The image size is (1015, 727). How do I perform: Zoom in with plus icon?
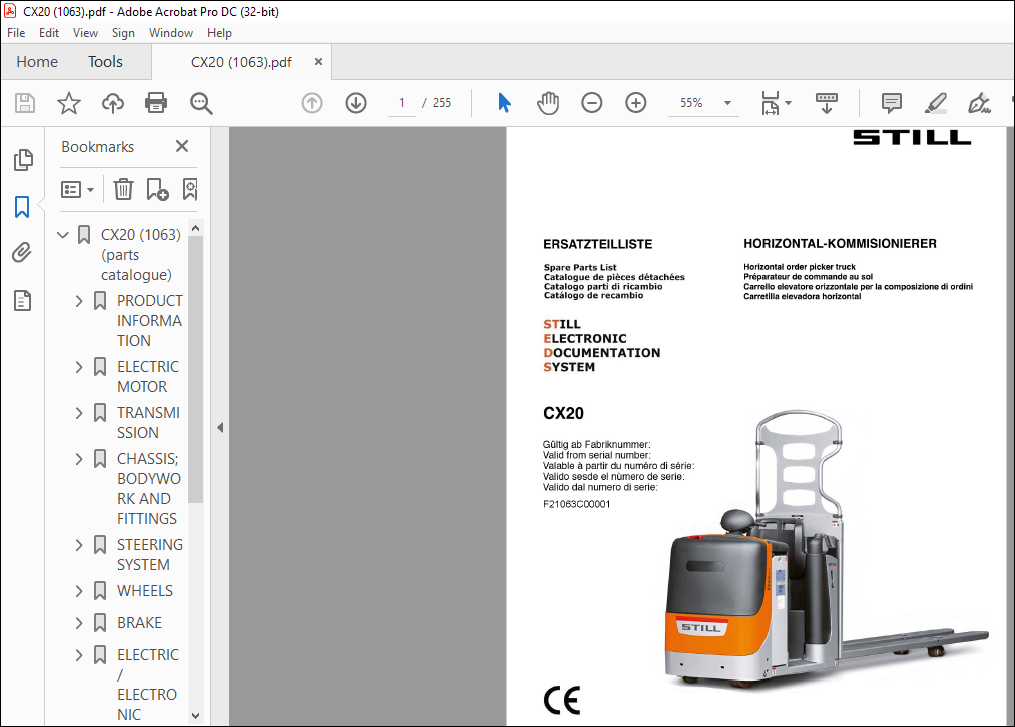(636, 103)
